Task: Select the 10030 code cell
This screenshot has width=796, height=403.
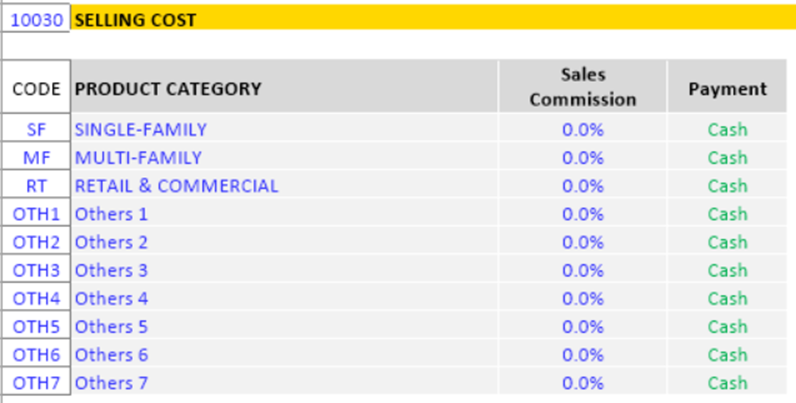Action: [36, 19]
